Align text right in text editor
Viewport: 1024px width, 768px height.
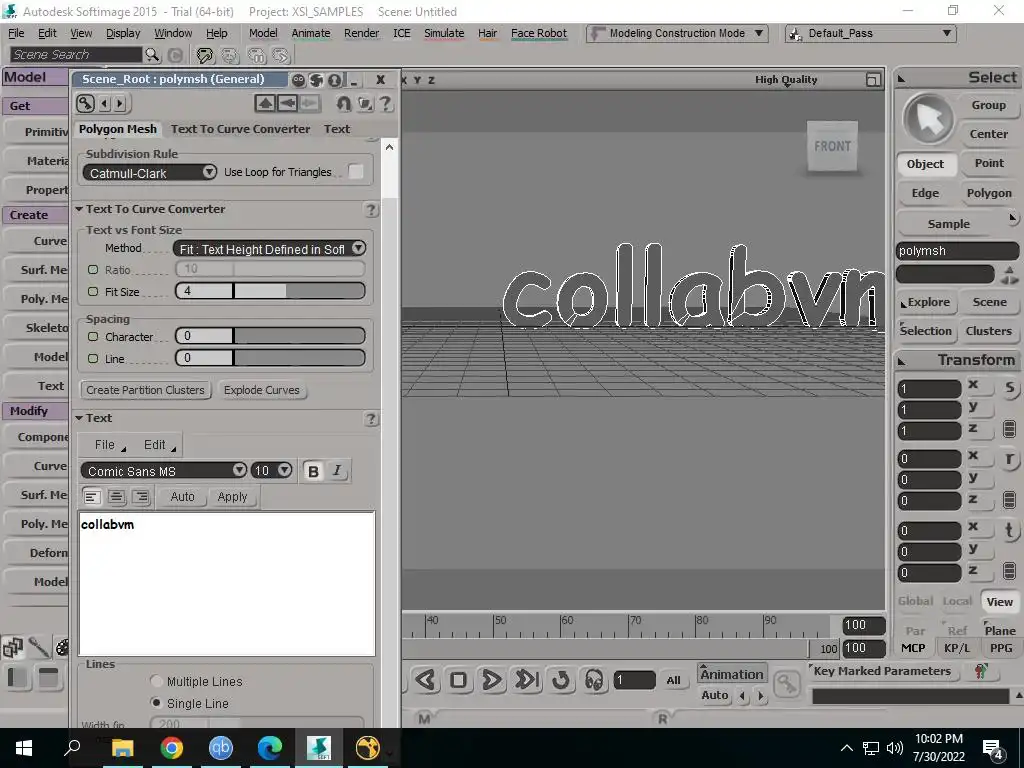pos(140,497)
